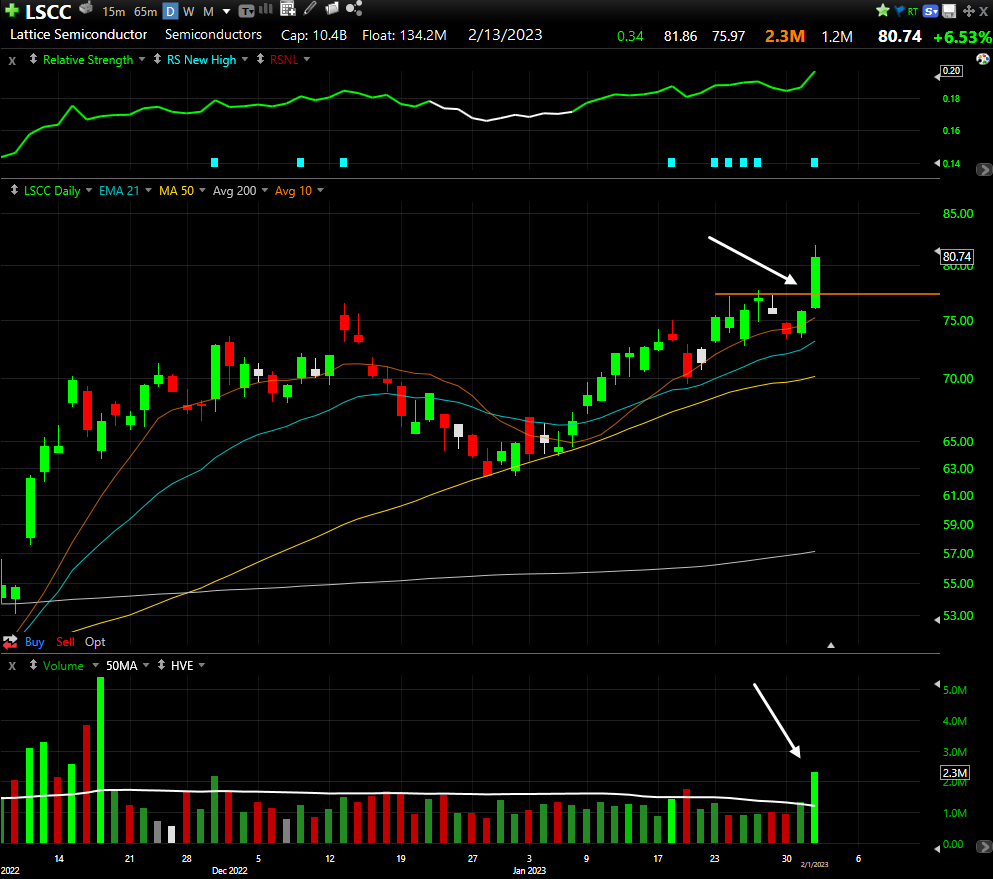Open the color palette icon

982,60
